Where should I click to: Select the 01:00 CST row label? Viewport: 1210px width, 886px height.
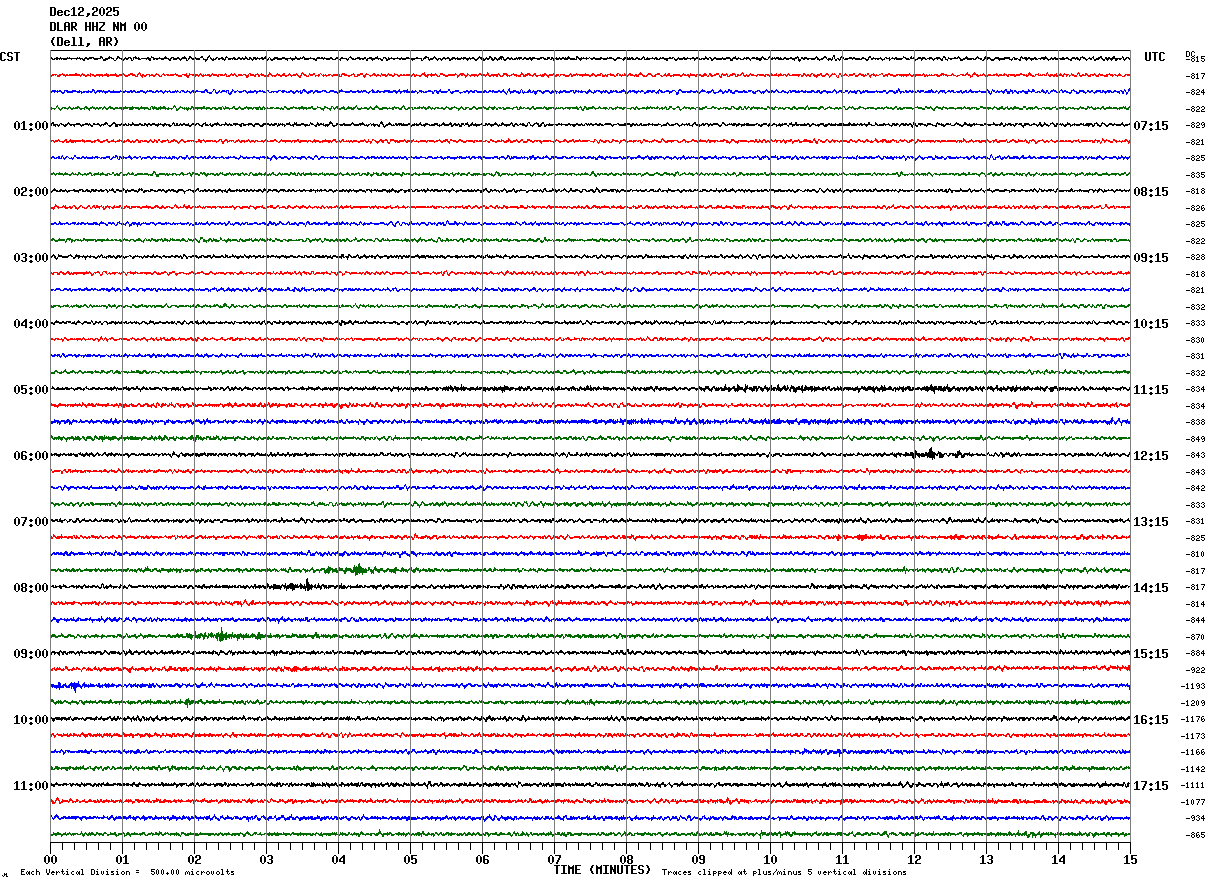pos(30,126)
